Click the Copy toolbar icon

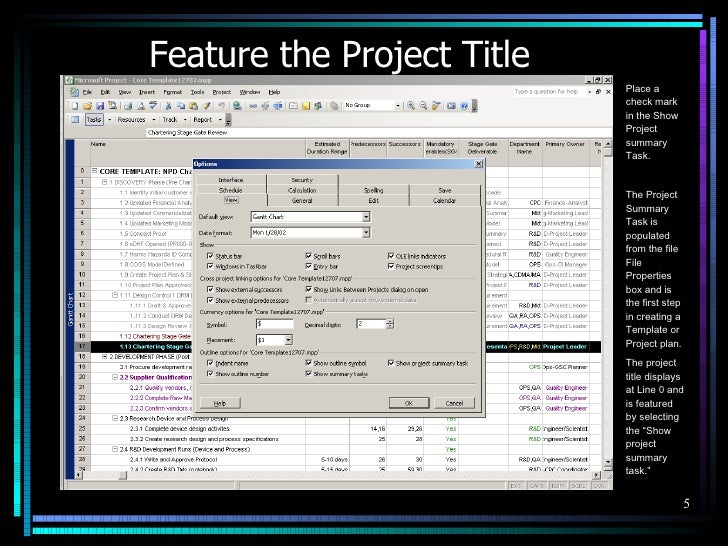point(181,106)
